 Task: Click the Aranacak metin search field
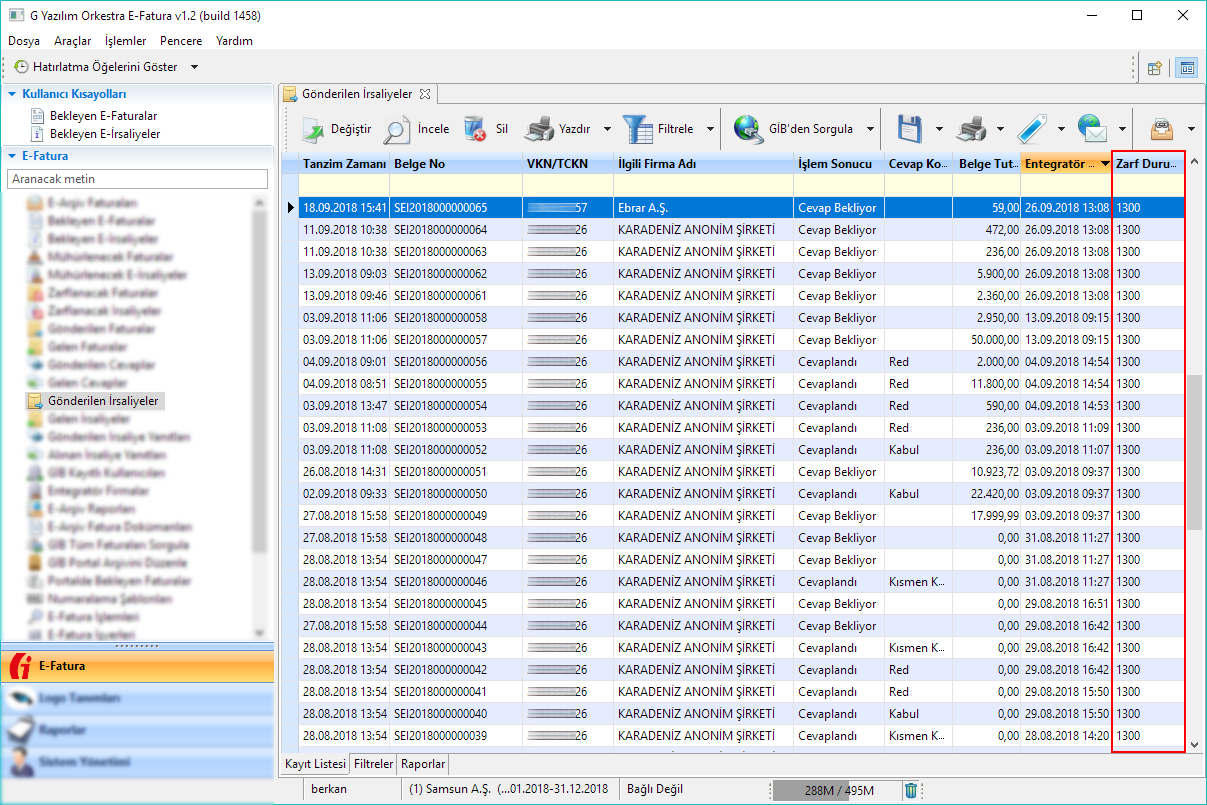(x=137, y=179)
